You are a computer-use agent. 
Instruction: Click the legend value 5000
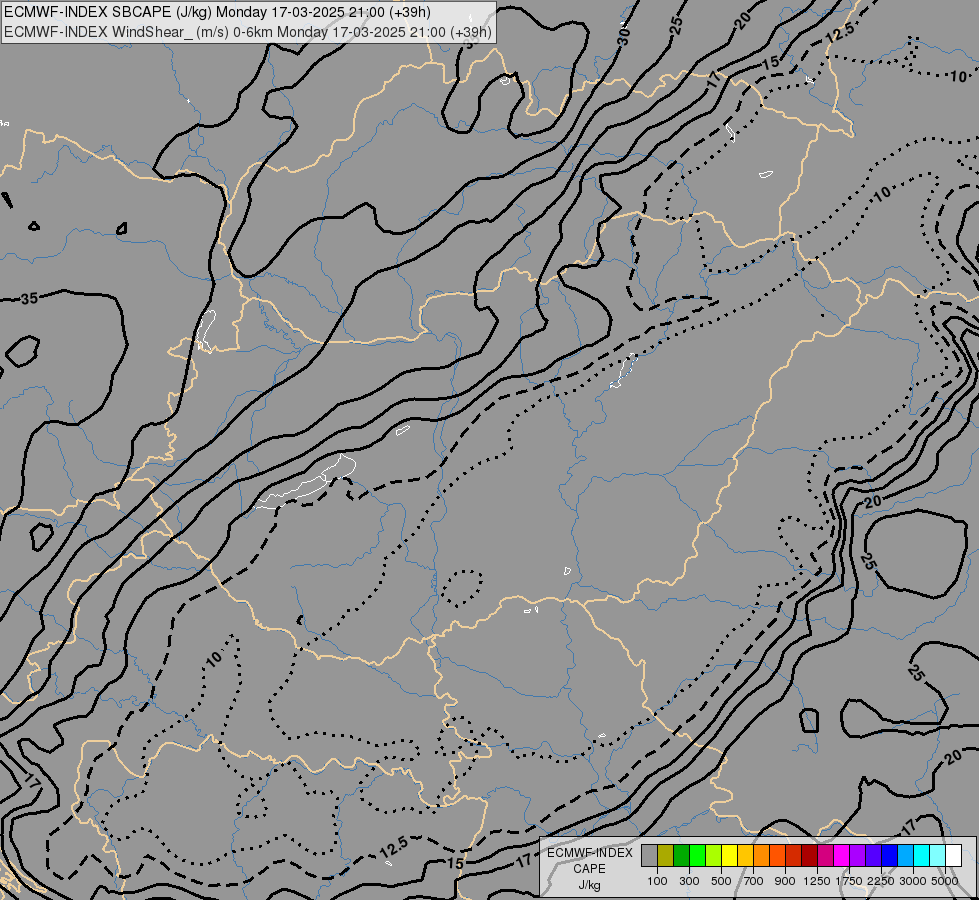coord(945,881)
